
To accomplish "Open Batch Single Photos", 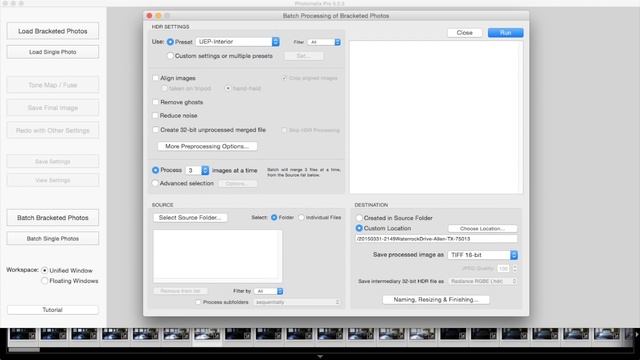I will [53, 239].
